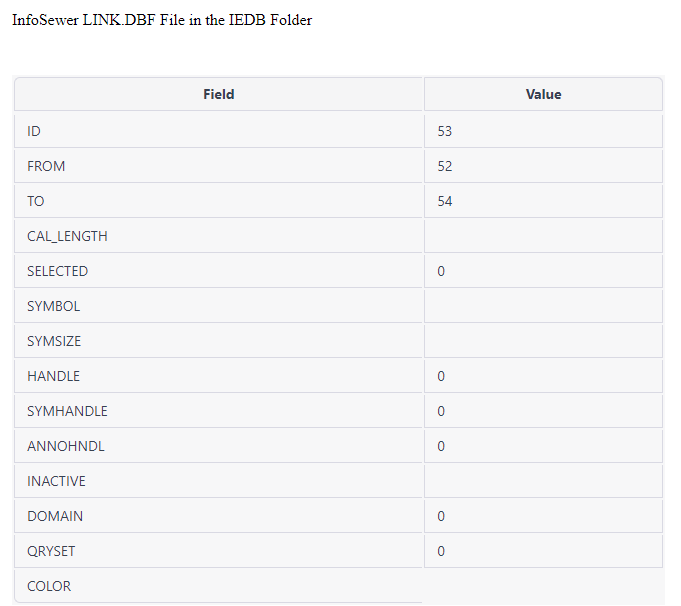Select the ID field cell
This screenshot has width=681, height=606.
[x=34, y=131]
